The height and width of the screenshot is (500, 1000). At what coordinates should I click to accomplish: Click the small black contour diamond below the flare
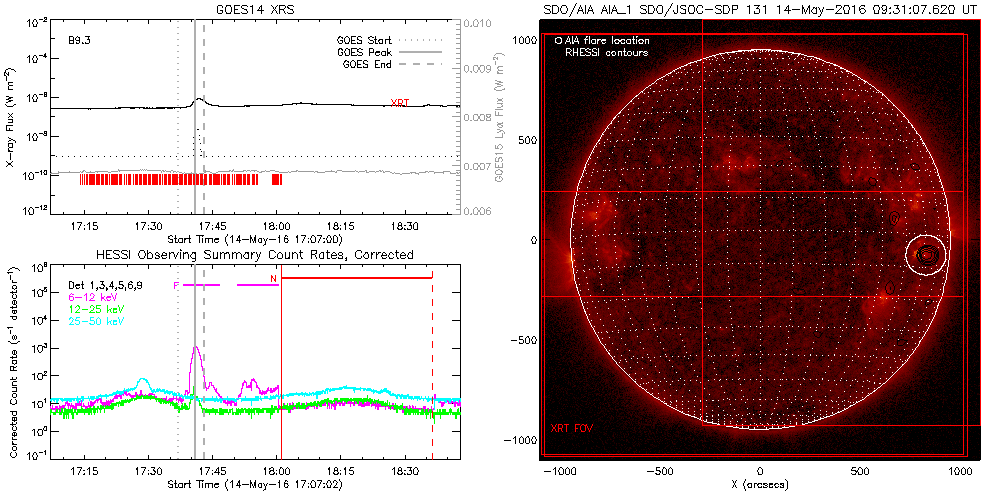889,288
